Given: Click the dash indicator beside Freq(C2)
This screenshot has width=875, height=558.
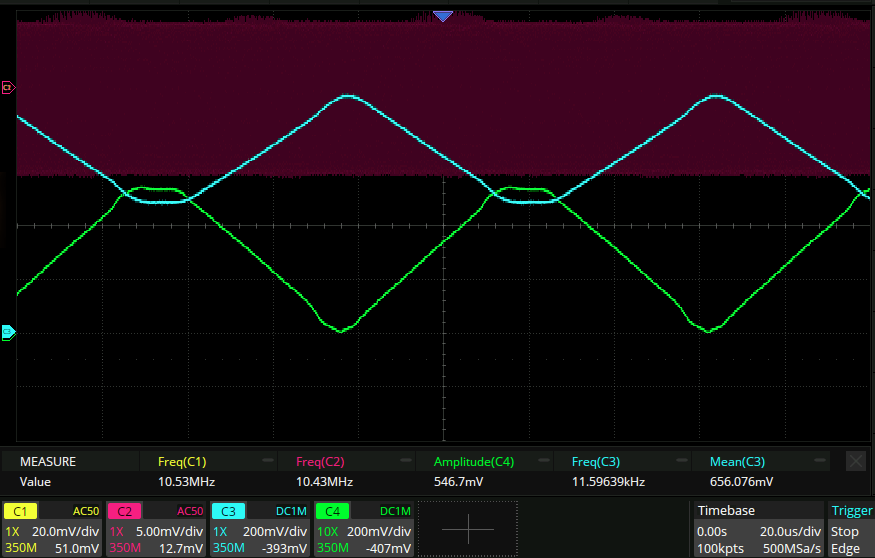Looking at the screenshot, I should point(405,461).
